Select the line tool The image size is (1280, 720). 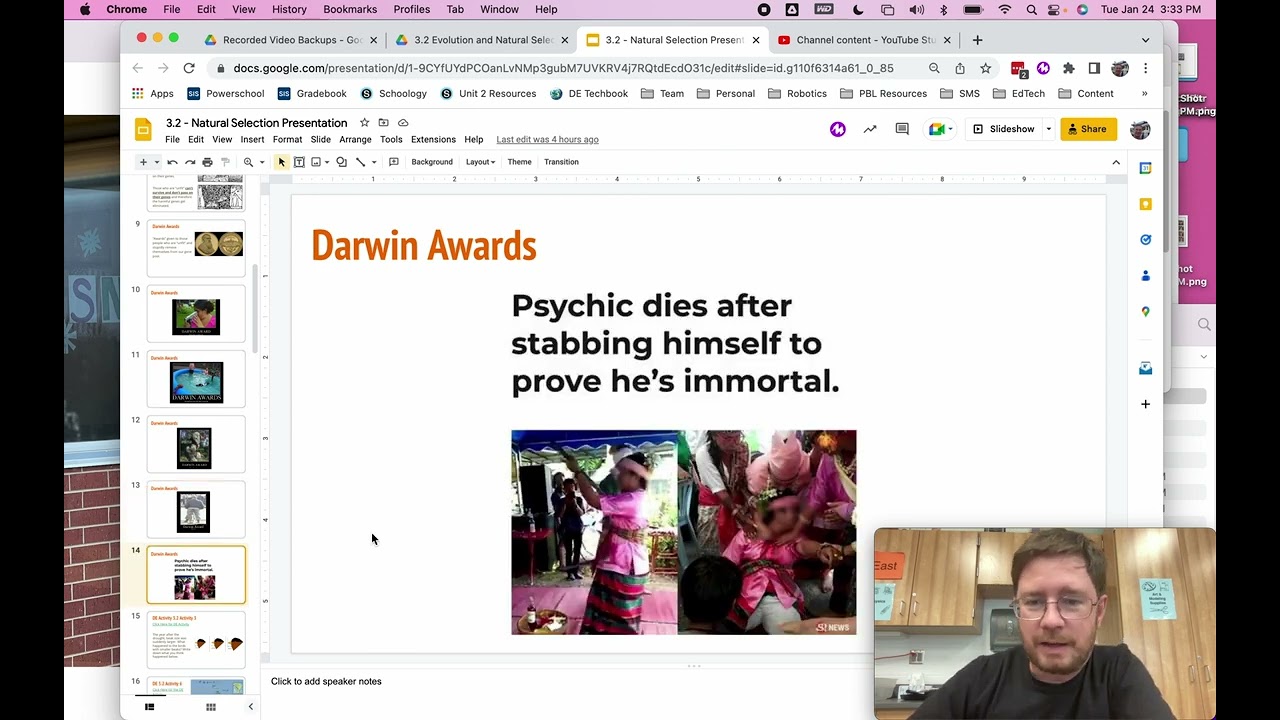360,162
